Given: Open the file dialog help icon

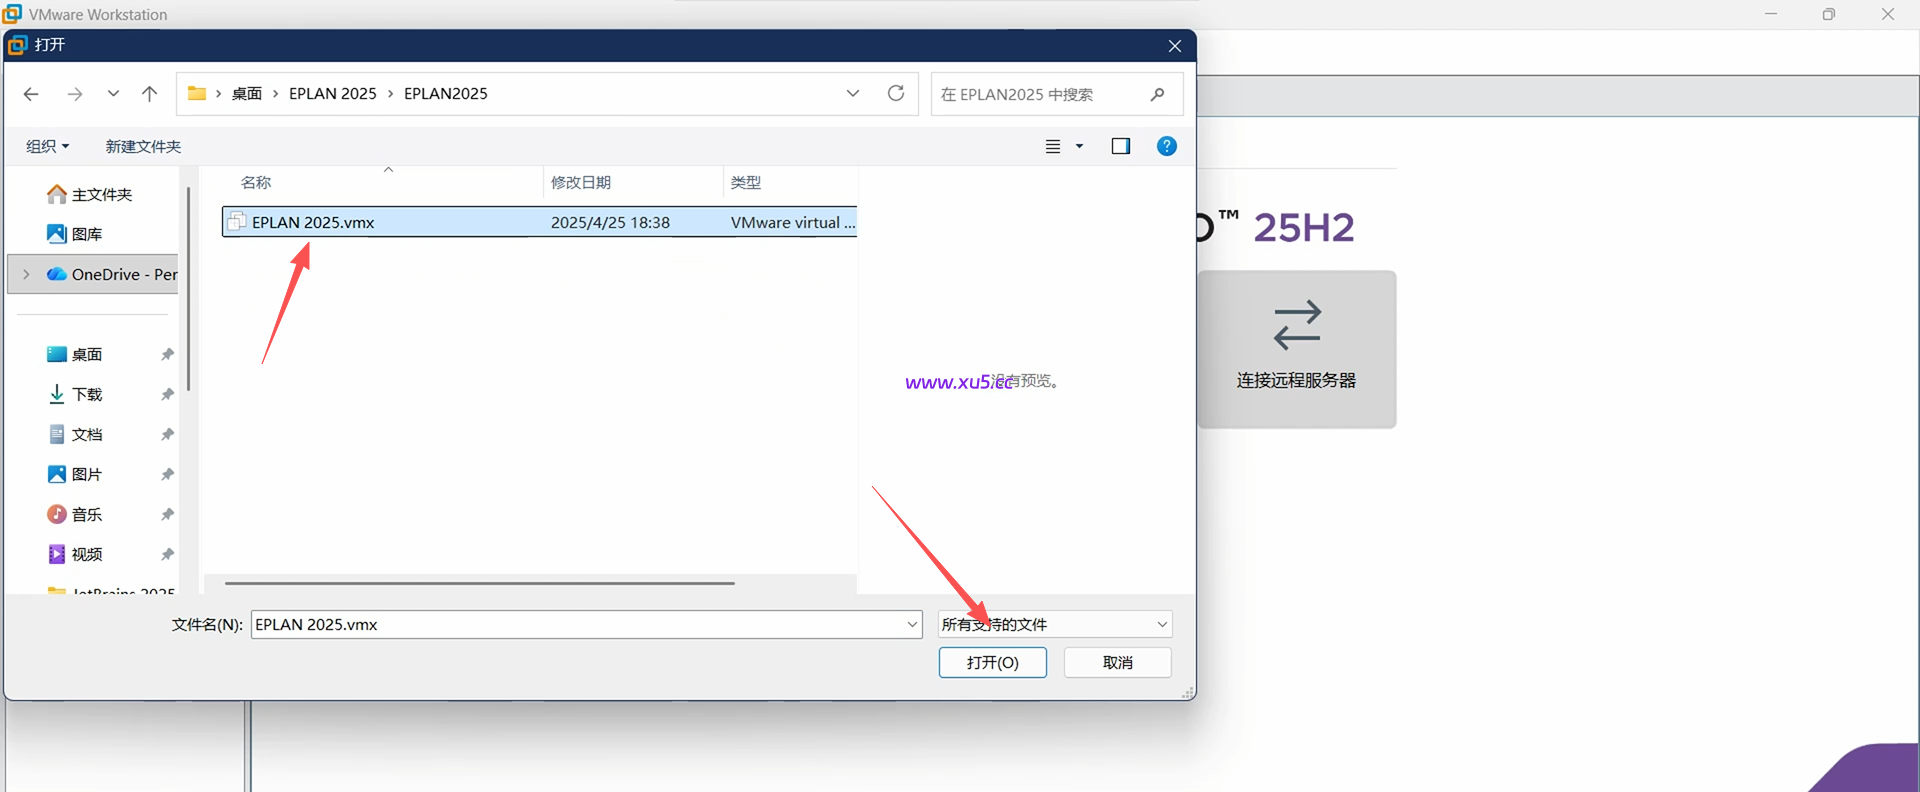Looking at the screenshot, I should [1166, 146].
